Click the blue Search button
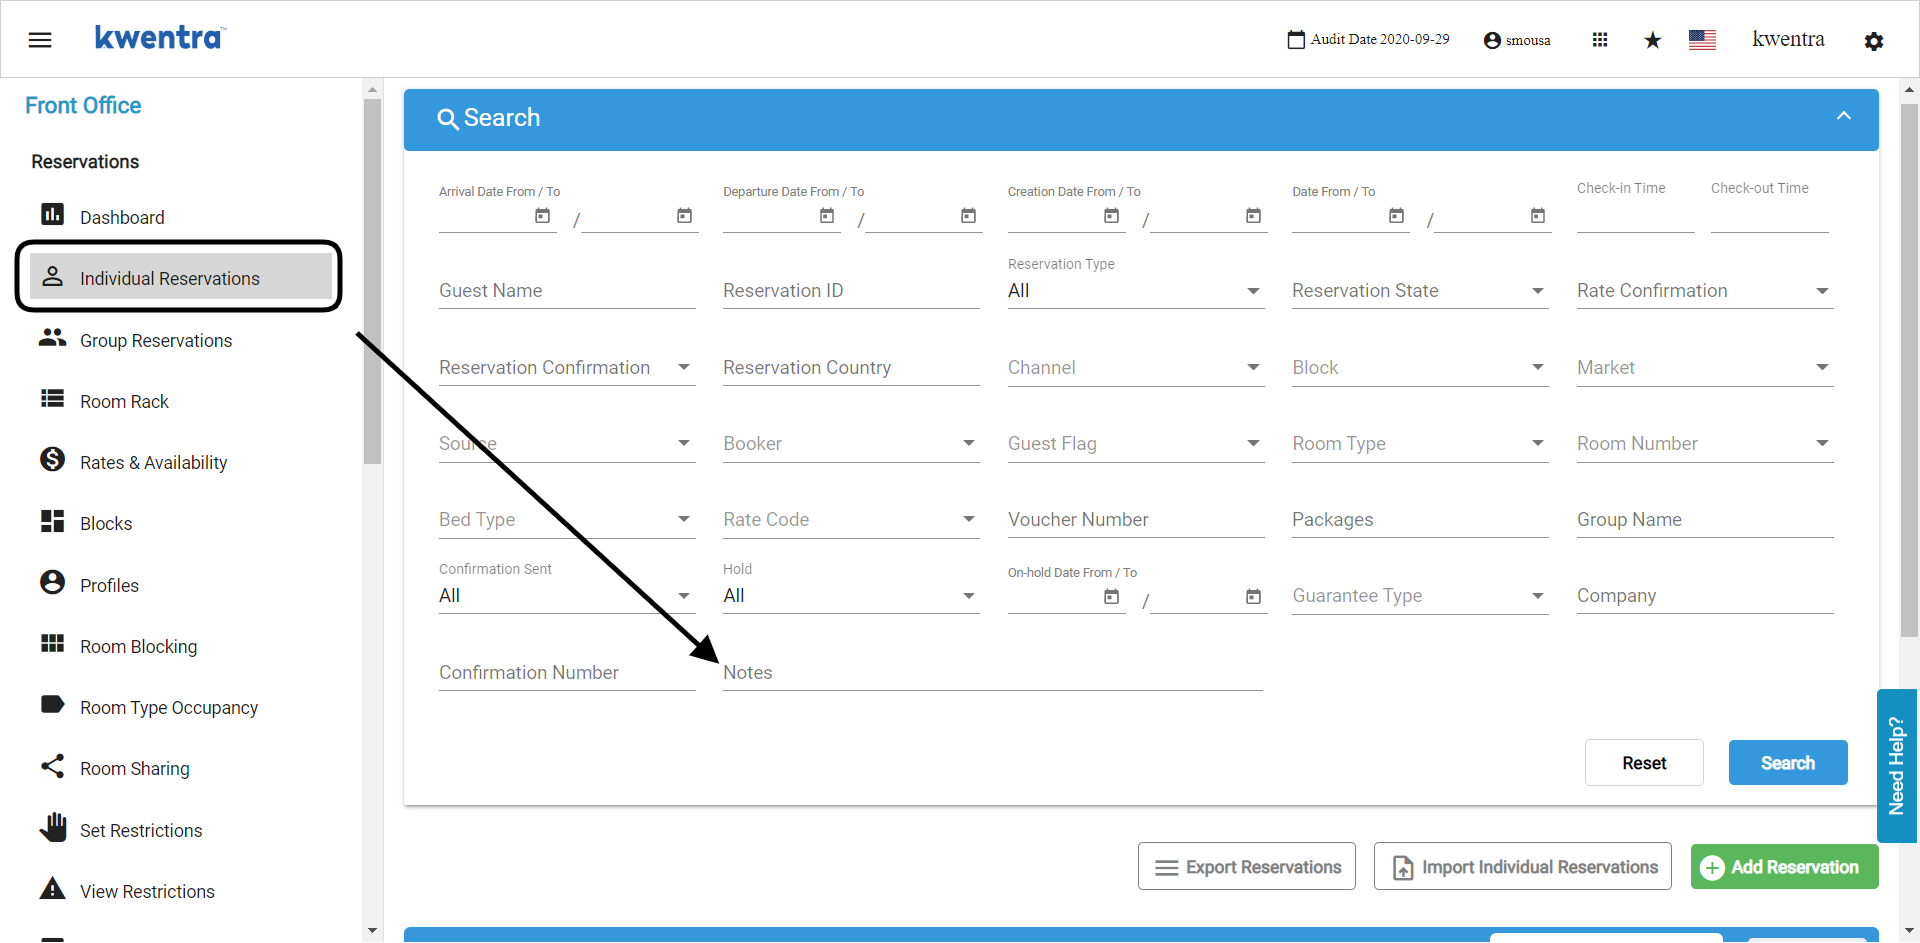 (1788, 763)
